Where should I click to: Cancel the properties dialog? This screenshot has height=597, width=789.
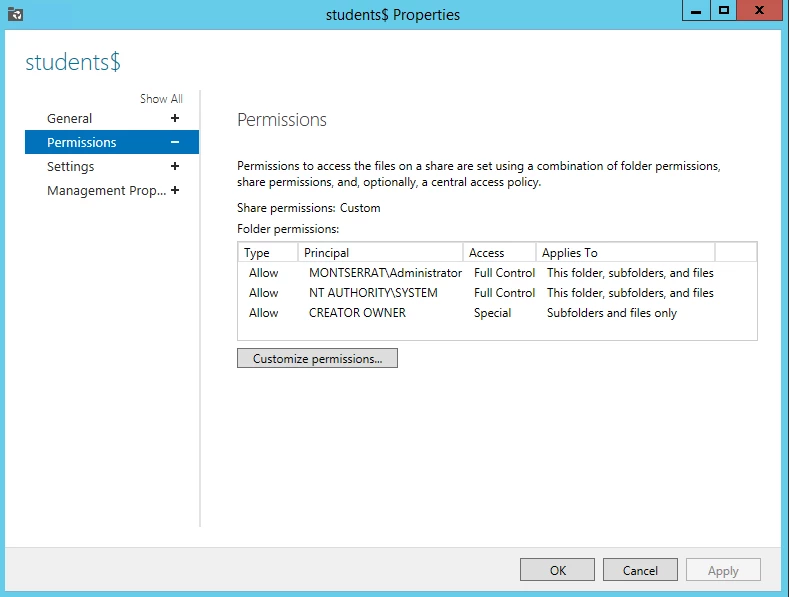point(640,570)
